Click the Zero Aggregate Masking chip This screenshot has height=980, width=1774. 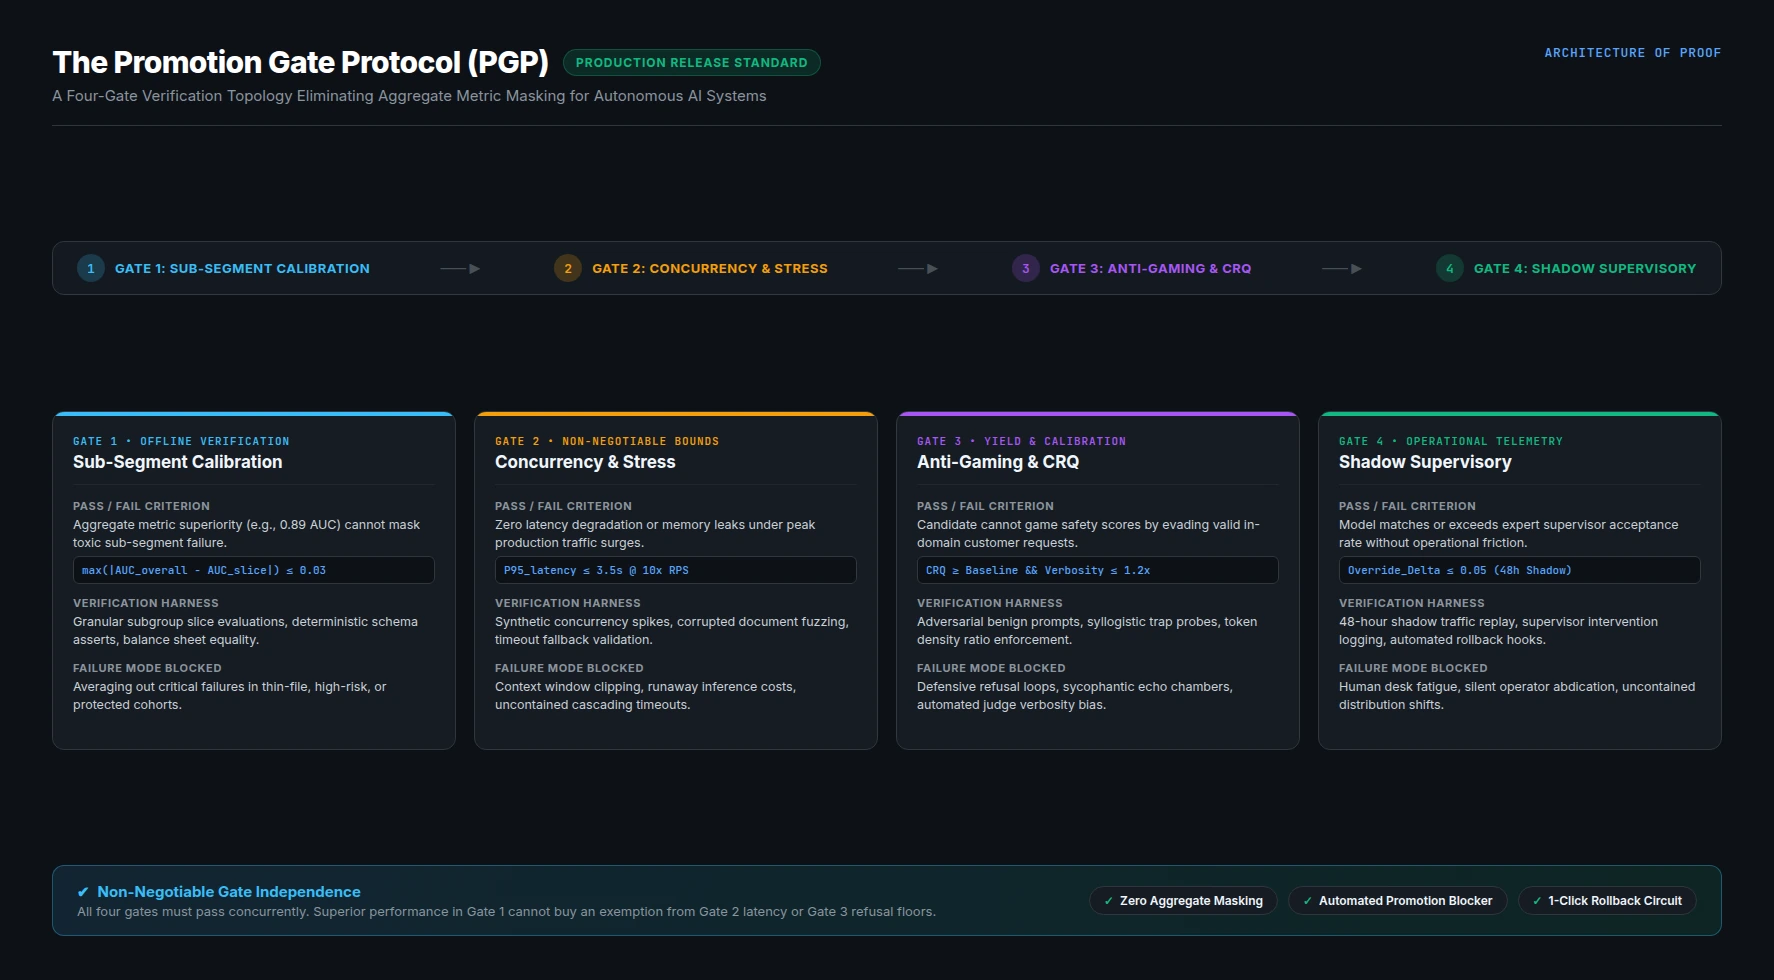[x=1183, y=901]
